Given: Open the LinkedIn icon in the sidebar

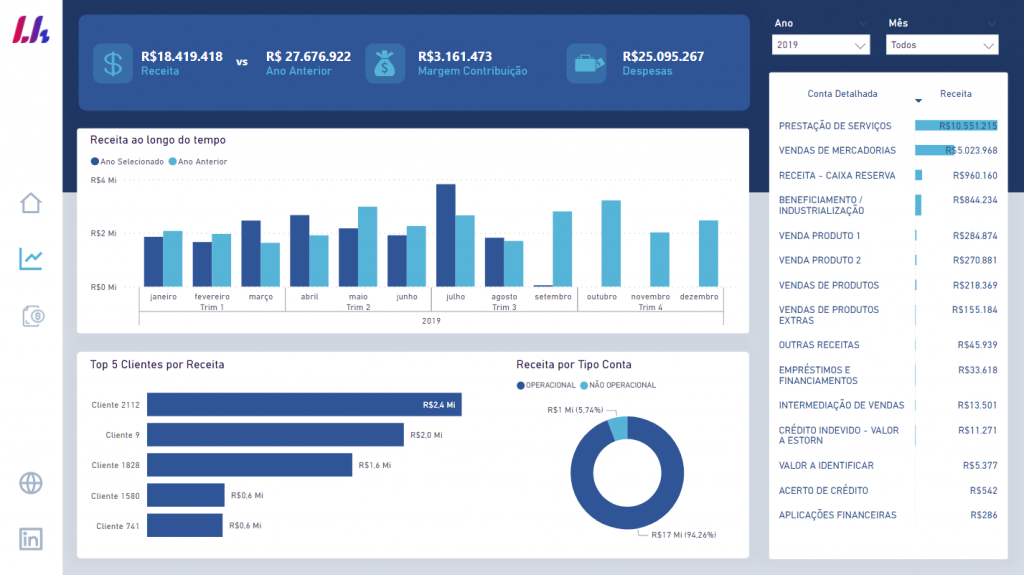Looking at the screenshot, I should pyautogui.click(x=31, y=538).
